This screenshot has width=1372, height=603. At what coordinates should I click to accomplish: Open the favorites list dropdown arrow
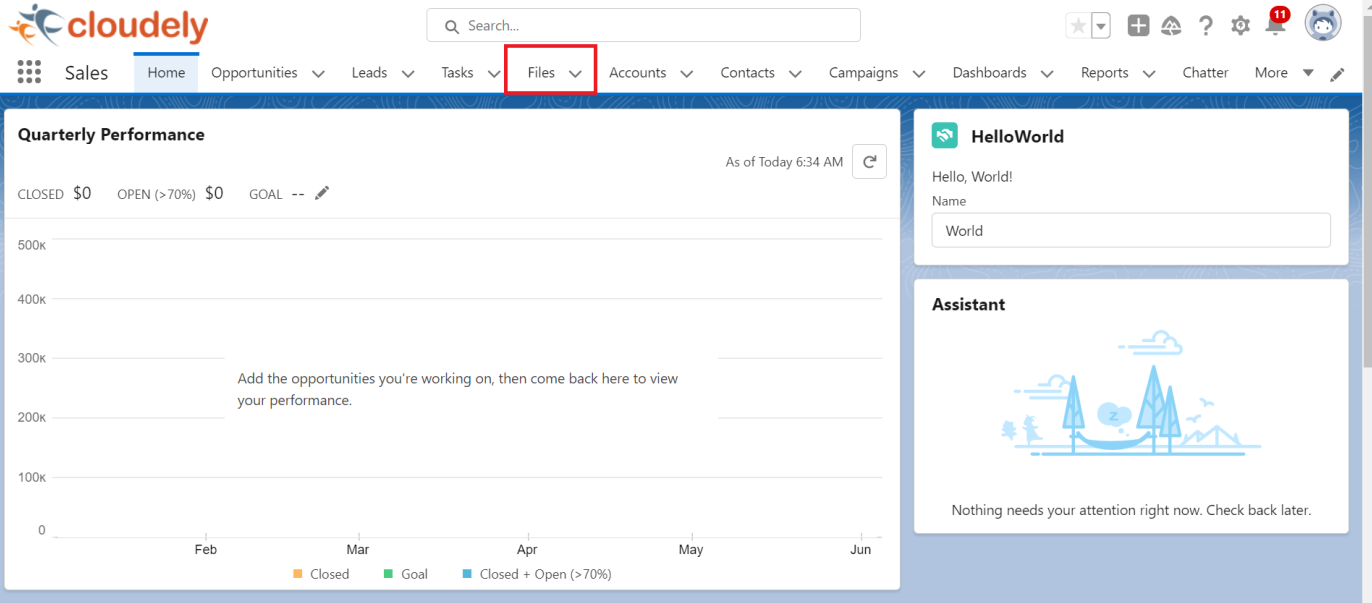[1101, 26]
